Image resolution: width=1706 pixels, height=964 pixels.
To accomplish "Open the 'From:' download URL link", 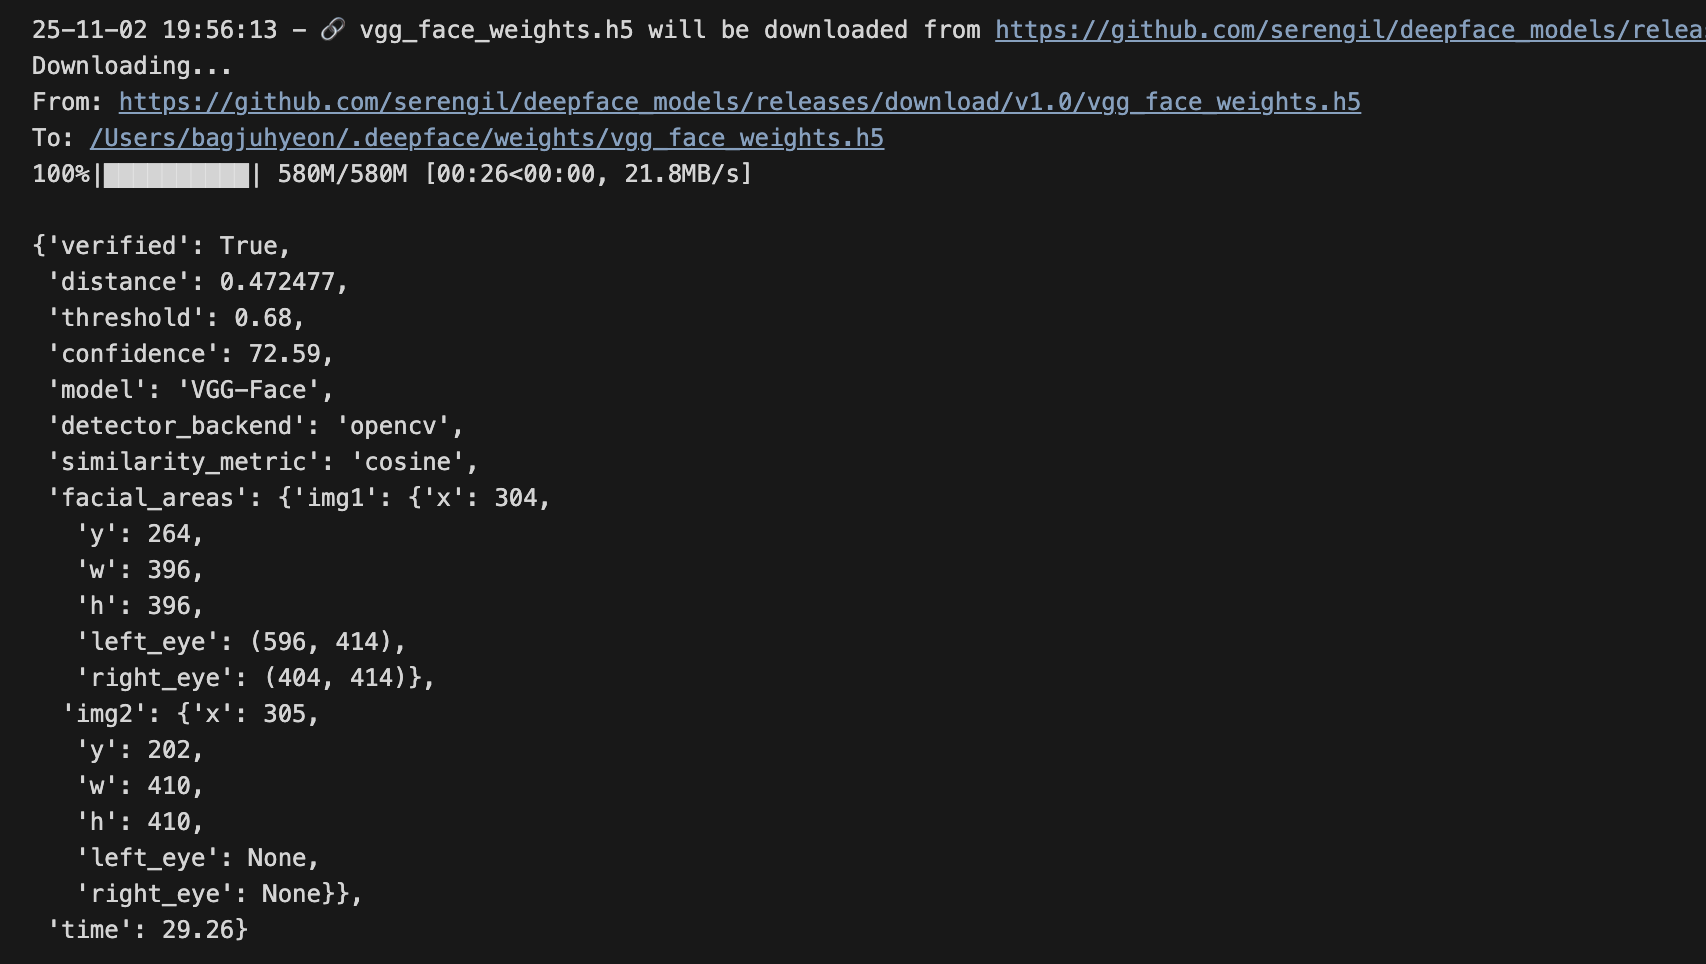I will (x=739, y=102).
